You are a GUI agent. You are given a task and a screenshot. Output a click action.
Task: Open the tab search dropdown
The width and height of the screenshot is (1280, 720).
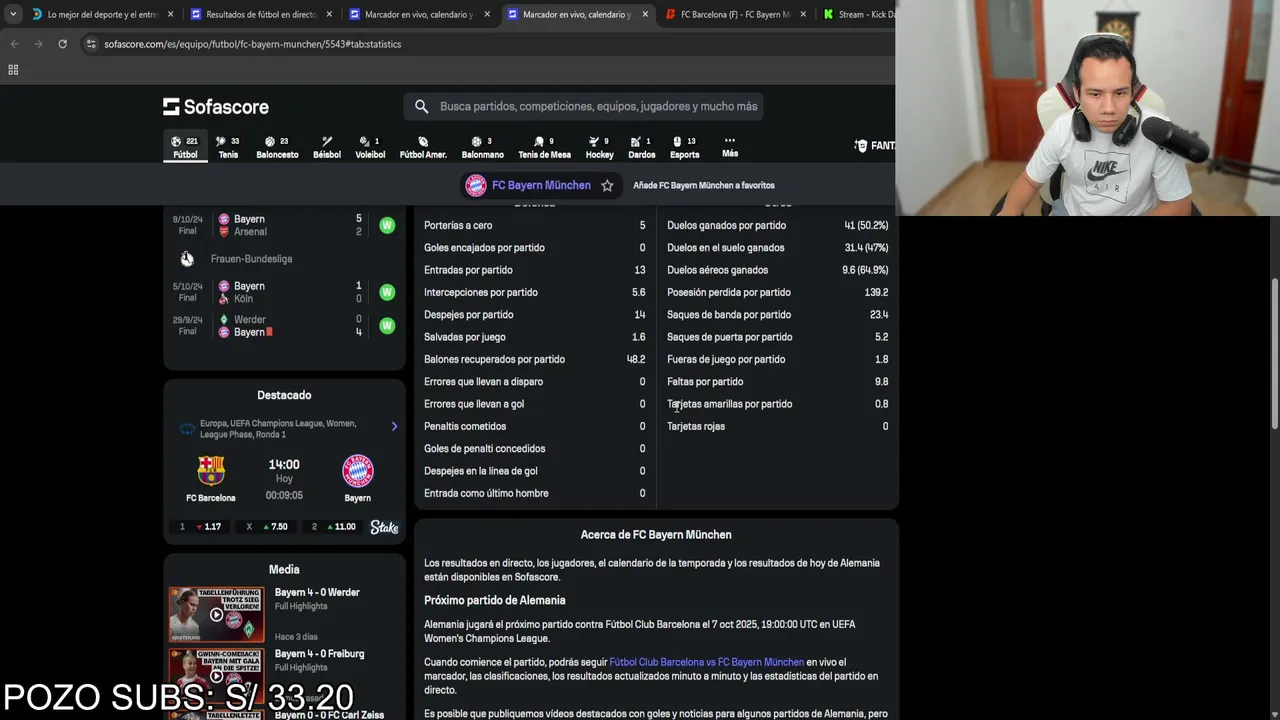click(12, 14)
